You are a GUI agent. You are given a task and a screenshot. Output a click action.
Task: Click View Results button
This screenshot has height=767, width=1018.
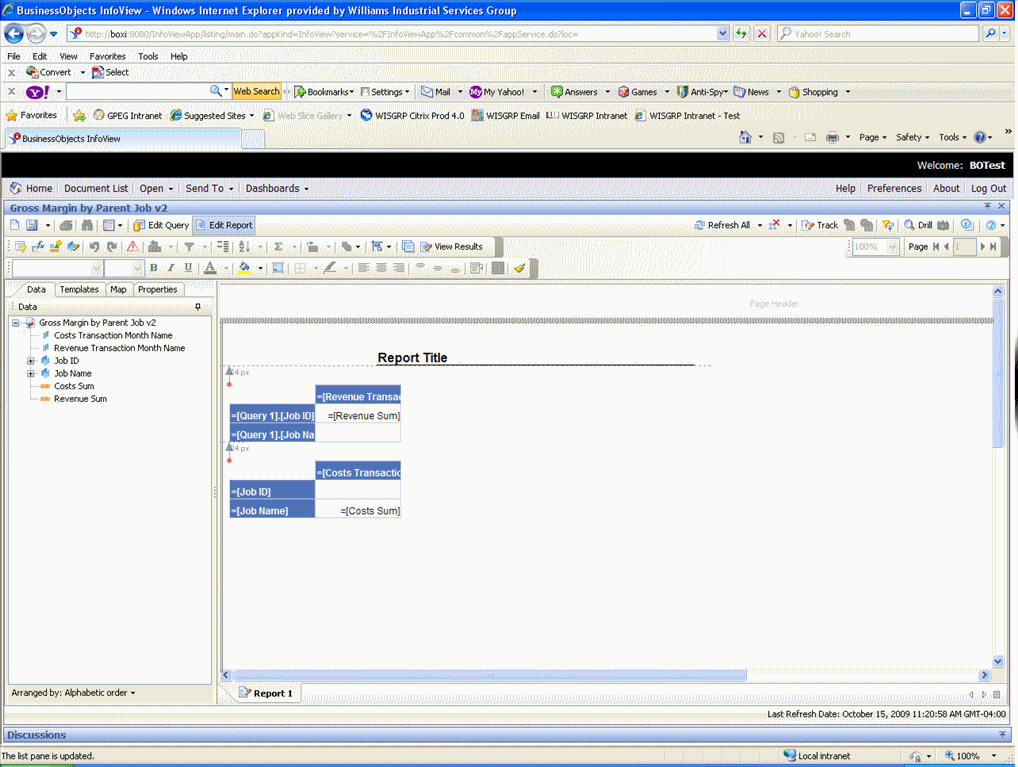452,247
